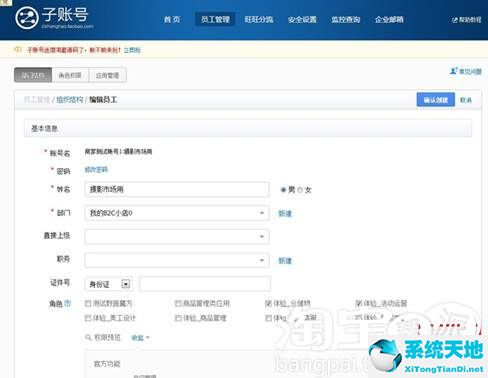This screenshot has height=378, width=488.
Task: Click the 确认创建 button
Action: pos(436,100)
